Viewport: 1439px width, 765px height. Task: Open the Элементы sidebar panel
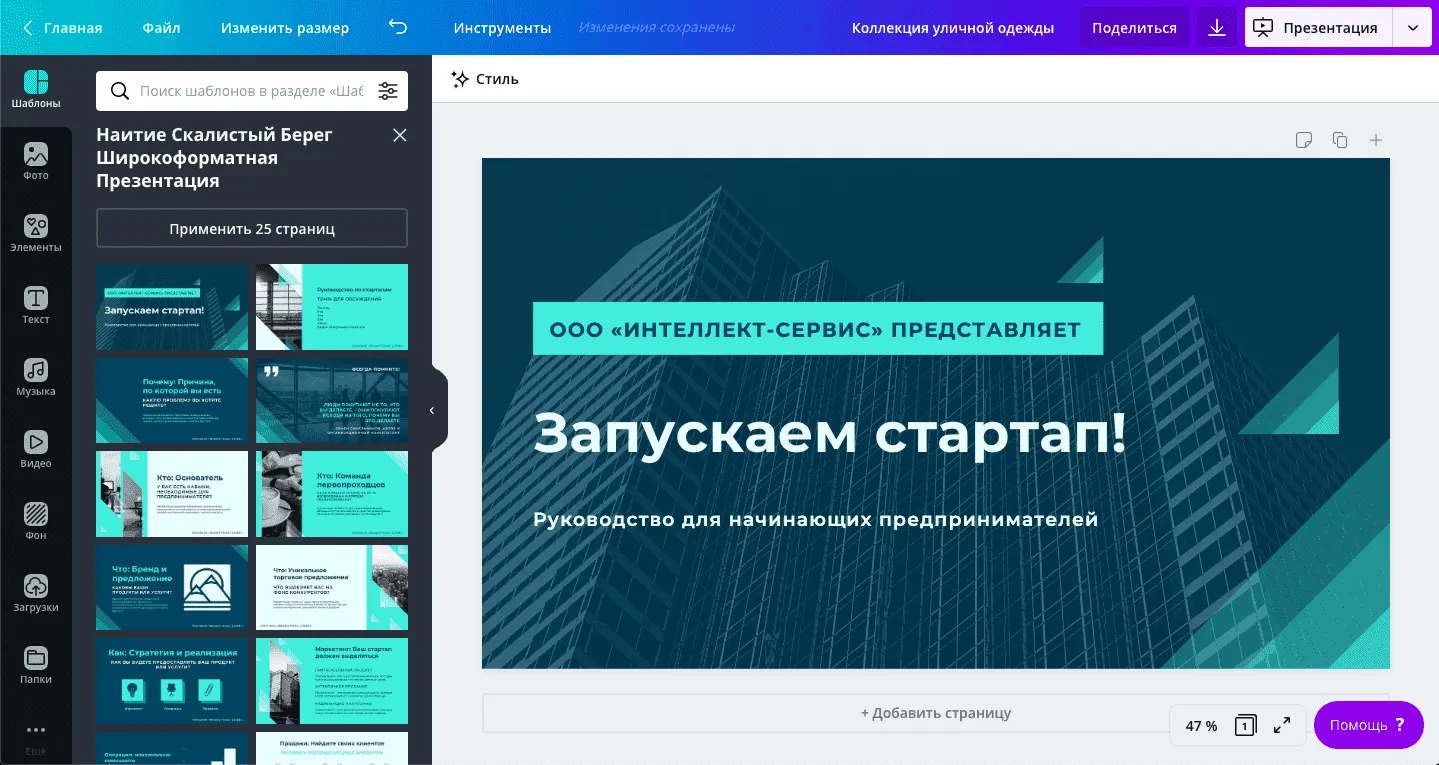[36, 234]
